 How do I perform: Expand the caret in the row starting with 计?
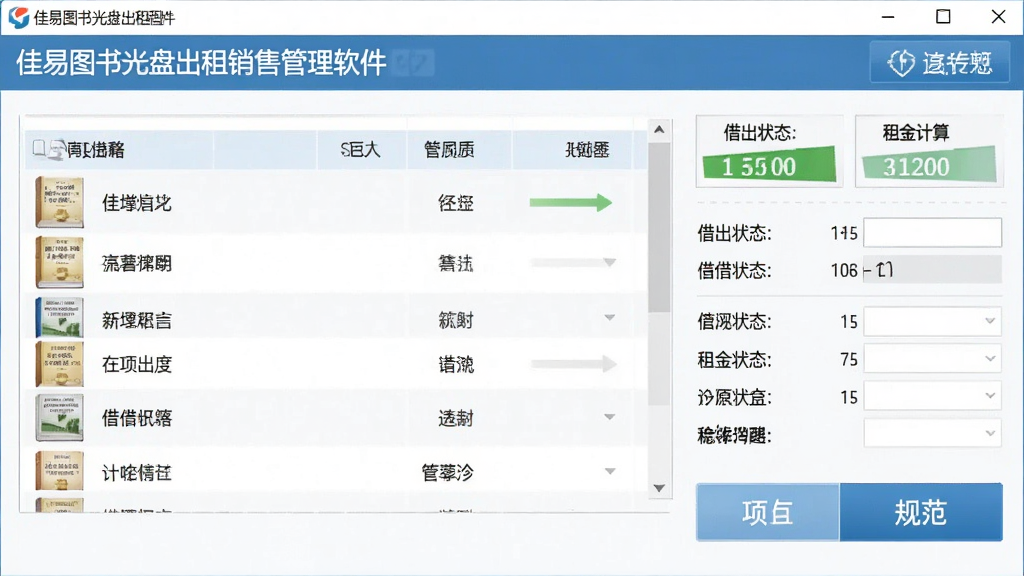[x=609, y=471]
